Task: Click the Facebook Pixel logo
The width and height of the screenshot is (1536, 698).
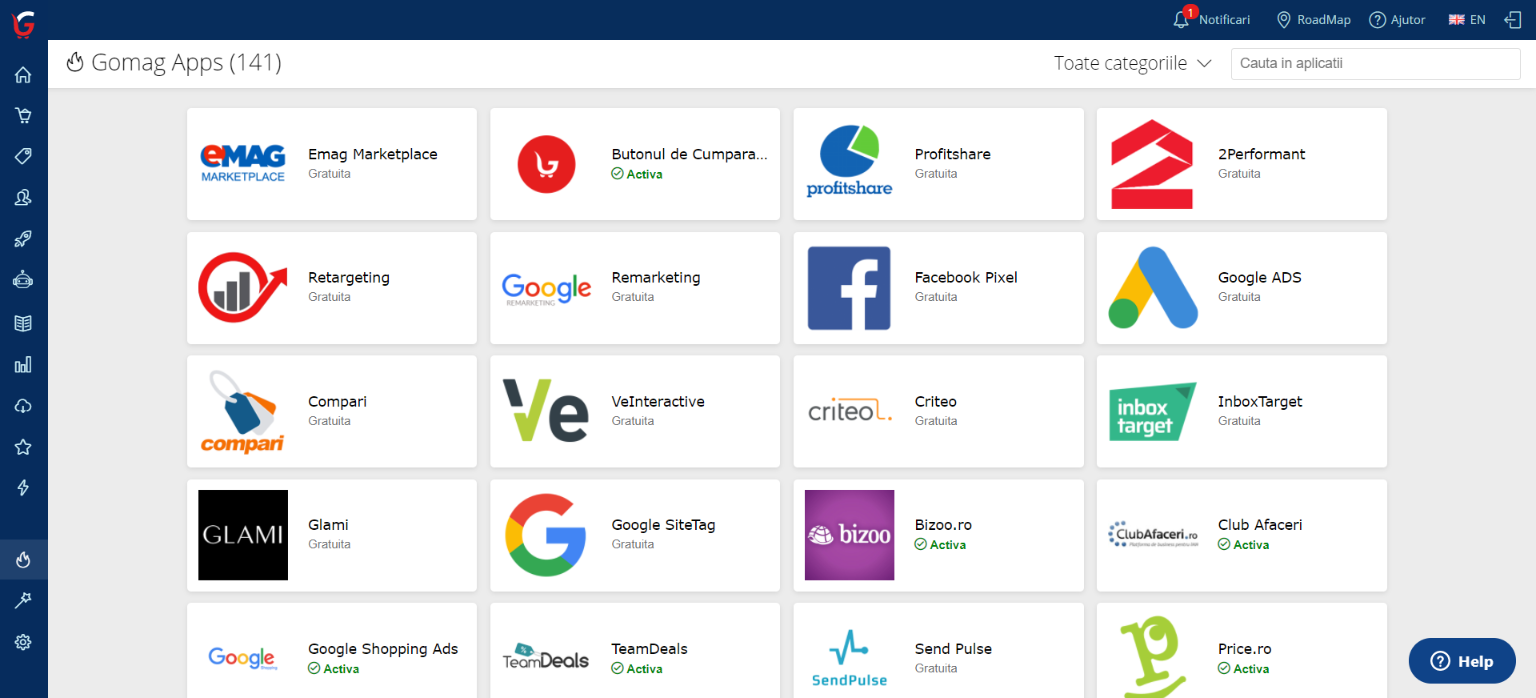Action: (849, 288)
